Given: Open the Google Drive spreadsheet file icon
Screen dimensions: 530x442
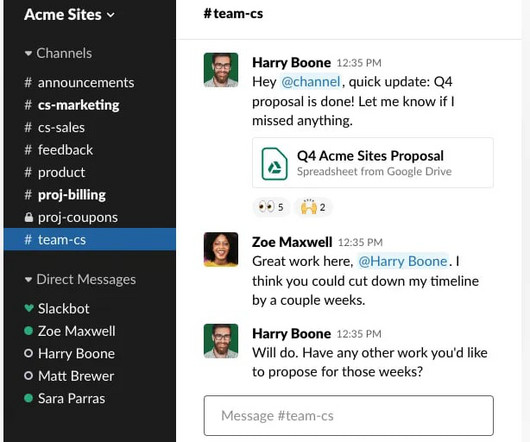Looking at the screenshot, I should (x=274, y=164).
